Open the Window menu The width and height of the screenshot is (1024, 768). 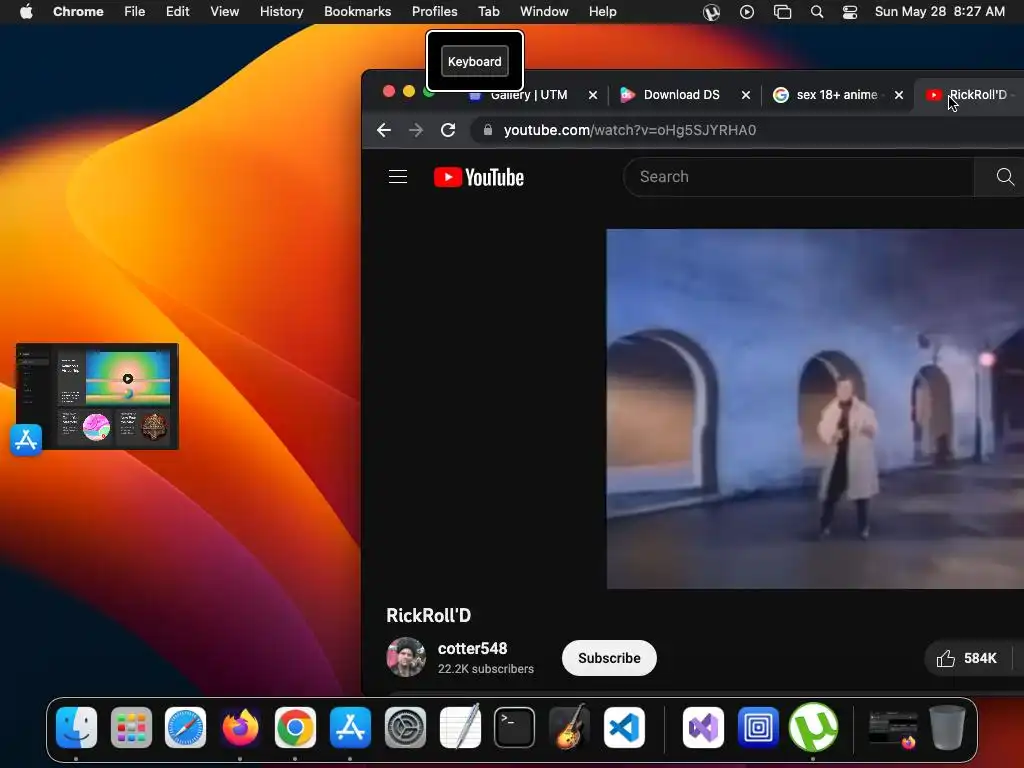544,12
